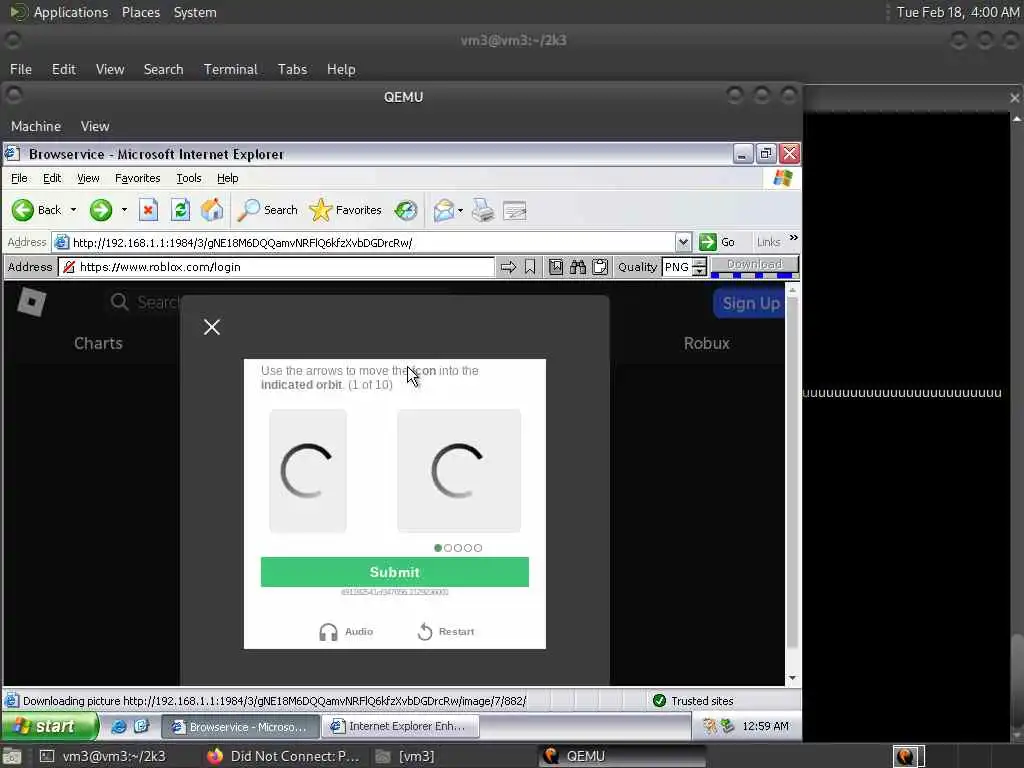Open terminal Tabs menu
This screenshot has height=768, width=1024.
click(292, 69)
